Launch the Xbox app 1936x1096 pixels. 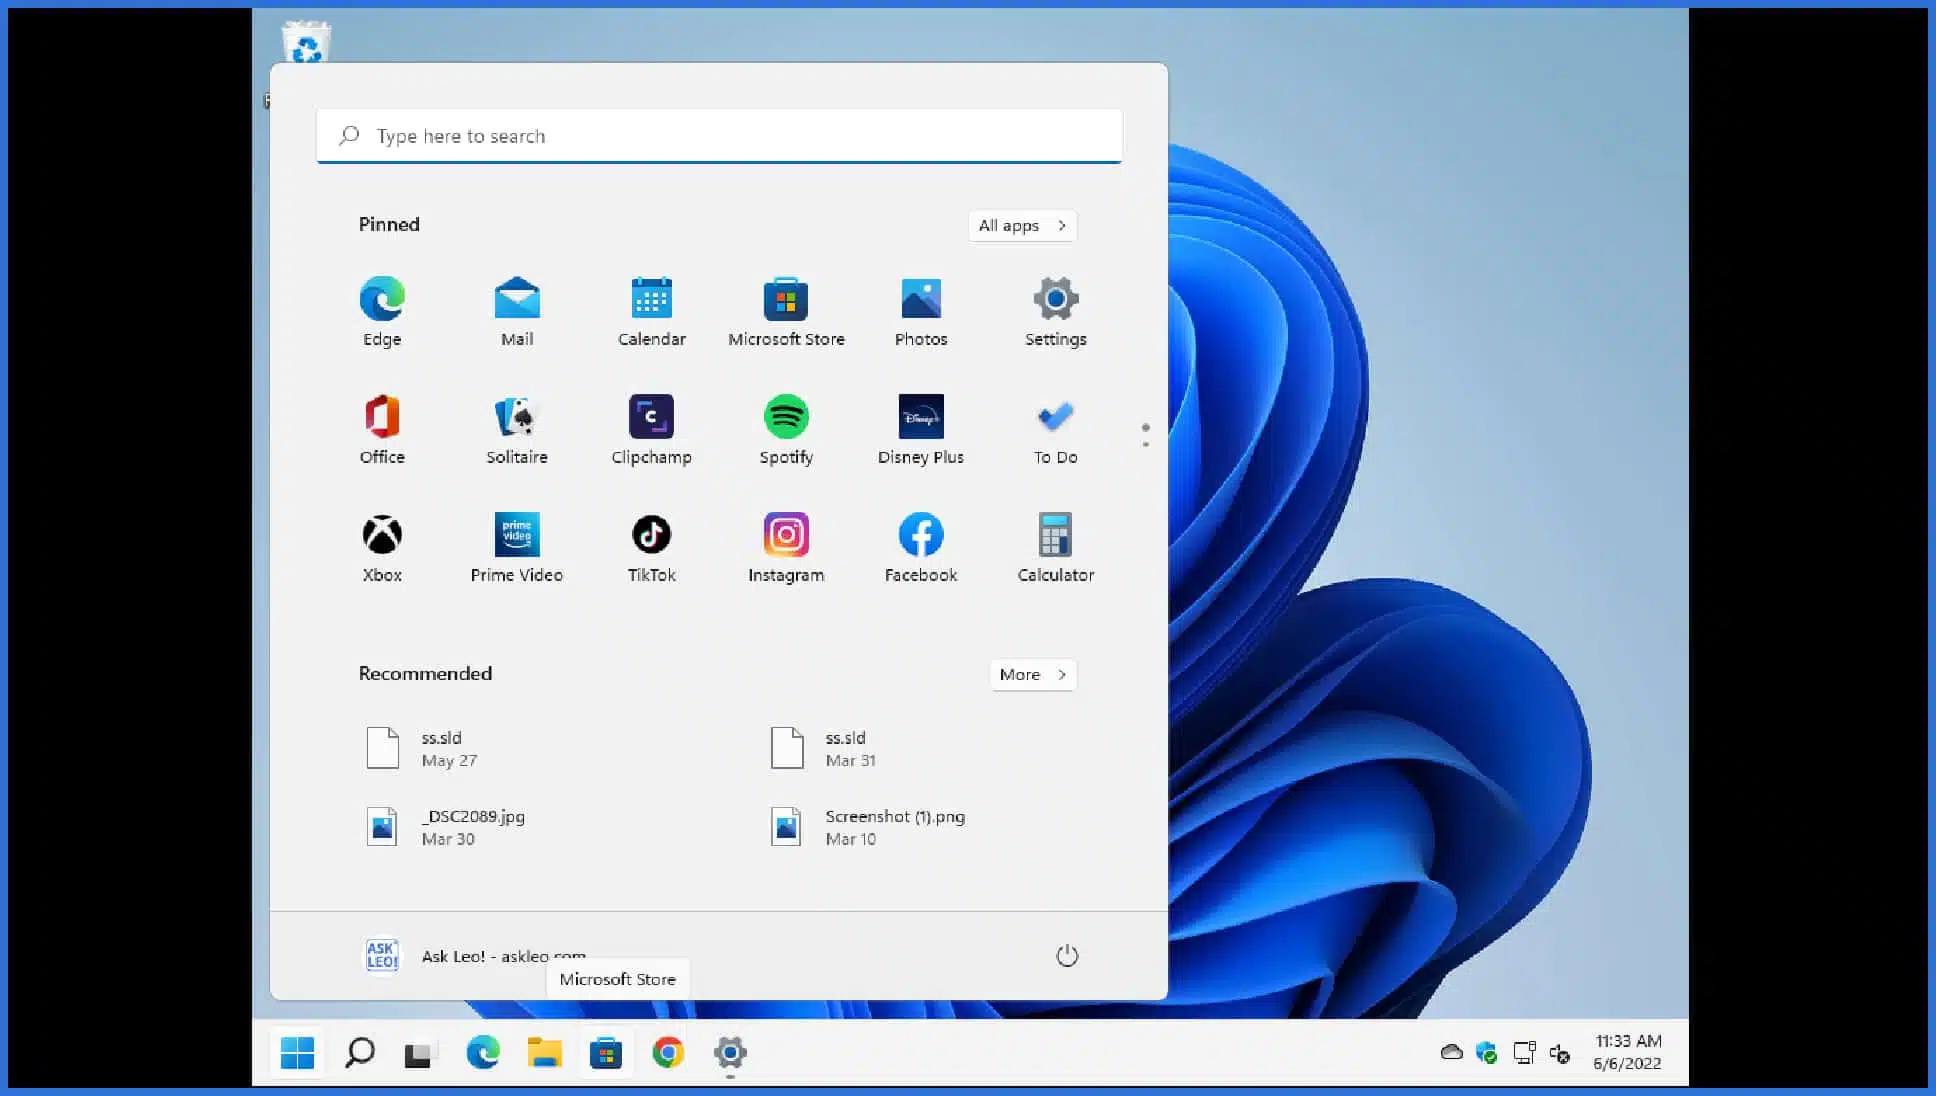[x=382, y=547]
